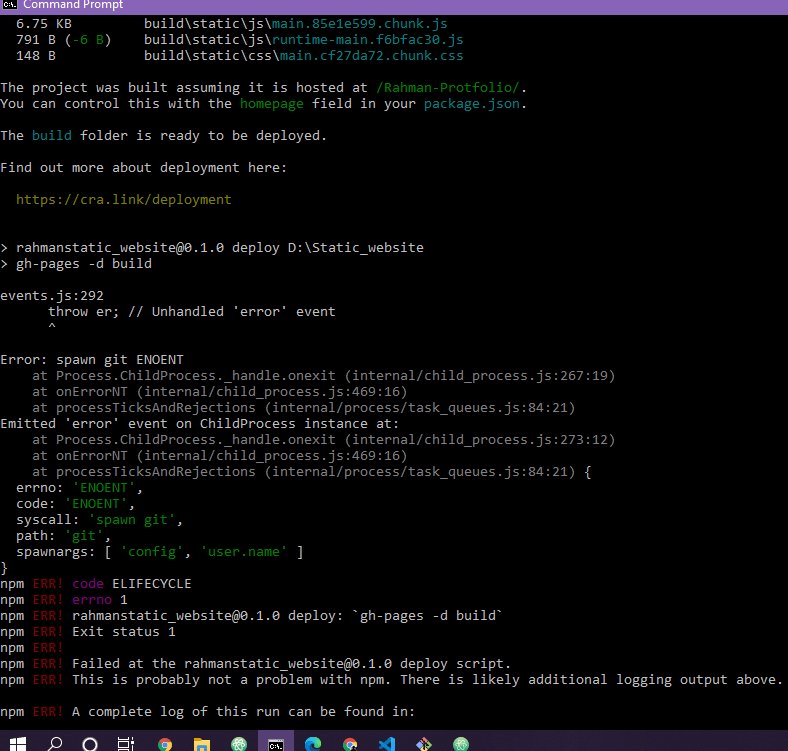Click the '791 B' size value
The width and height of the screenshot is (788, 751).
(x=36, y=40)
